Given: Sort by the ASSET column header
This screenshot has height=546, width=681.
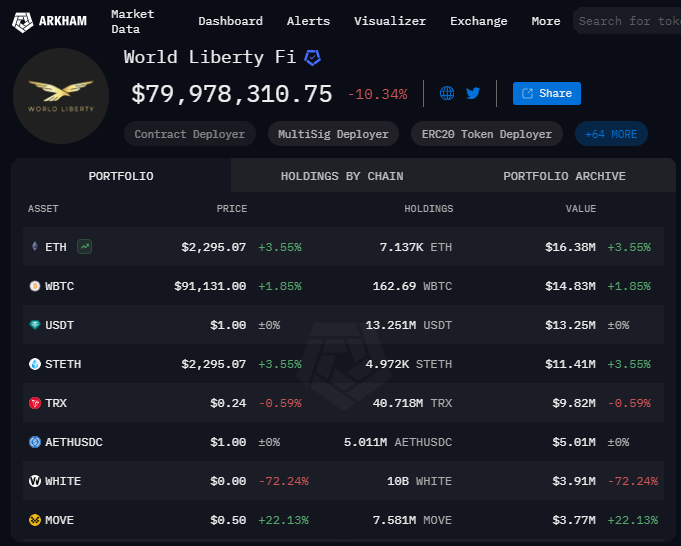Looking at the screenshot, I should (x=43, y=209).
